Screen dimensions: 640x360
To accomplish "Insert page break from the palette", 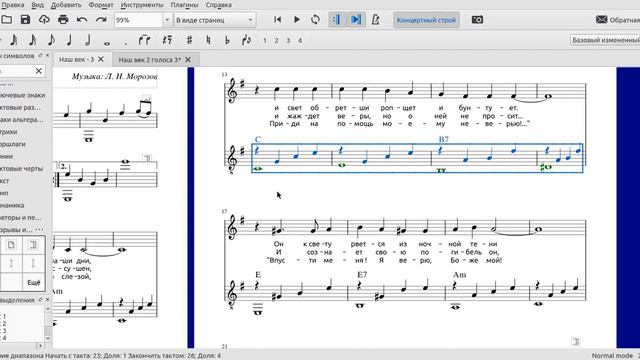I will coord(11,244).
